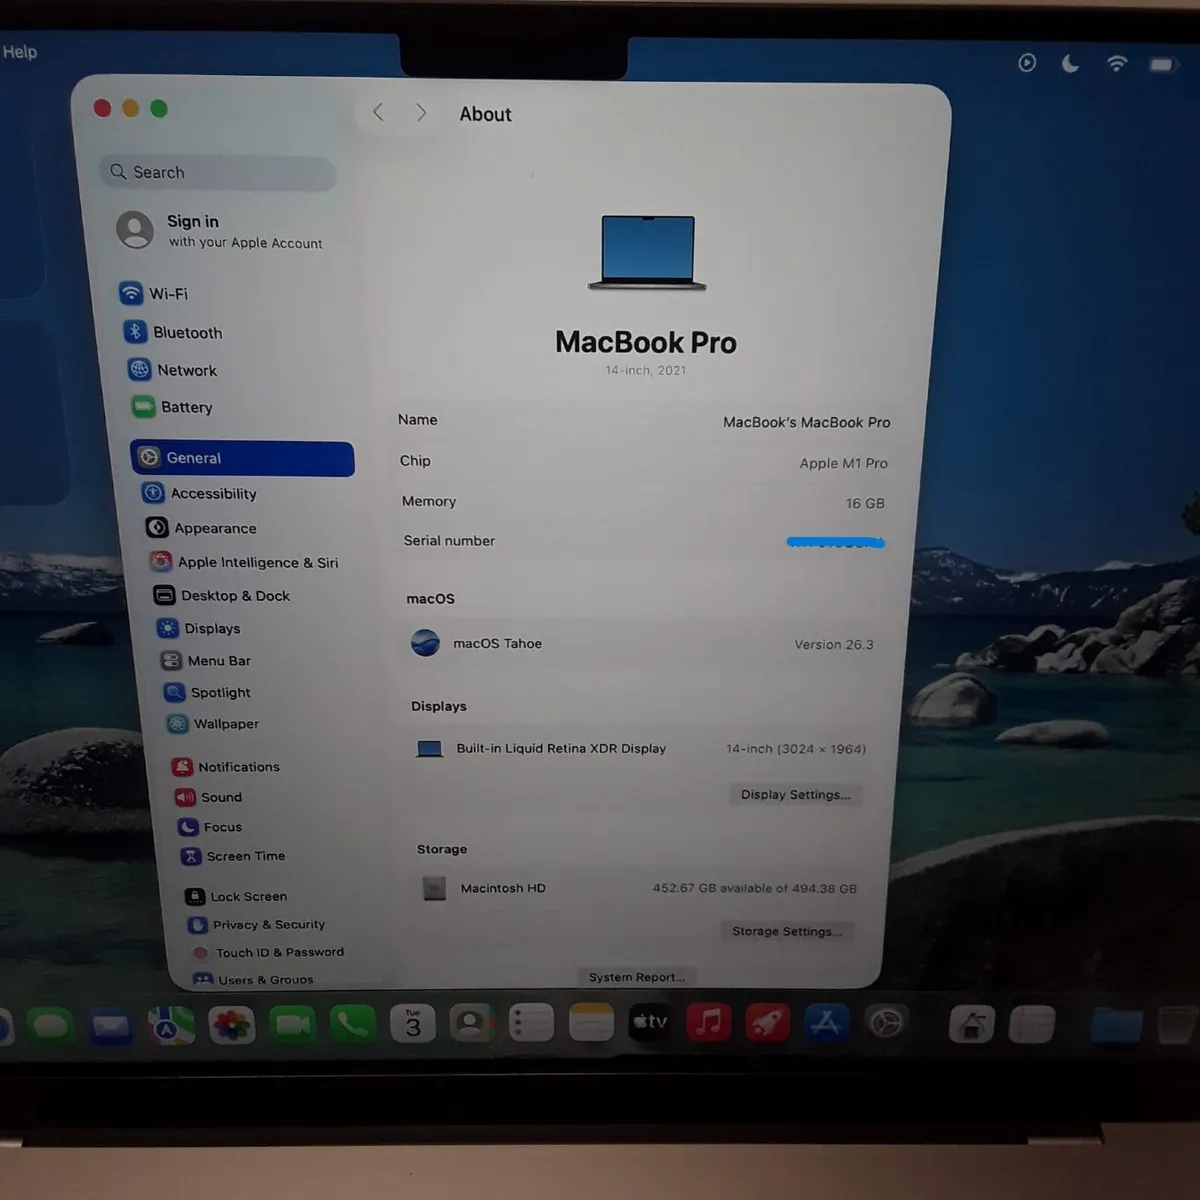This screenshot has height=1200, width=1200.
Task: Select Privacy & Security in the sidebar
Action: pos(268,924)
